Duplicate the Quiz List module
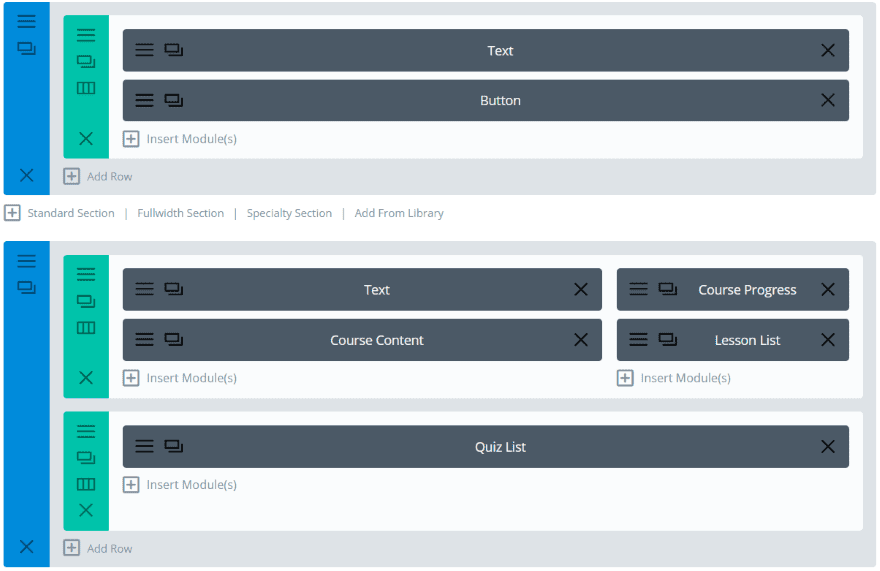 tap(174, 447)
